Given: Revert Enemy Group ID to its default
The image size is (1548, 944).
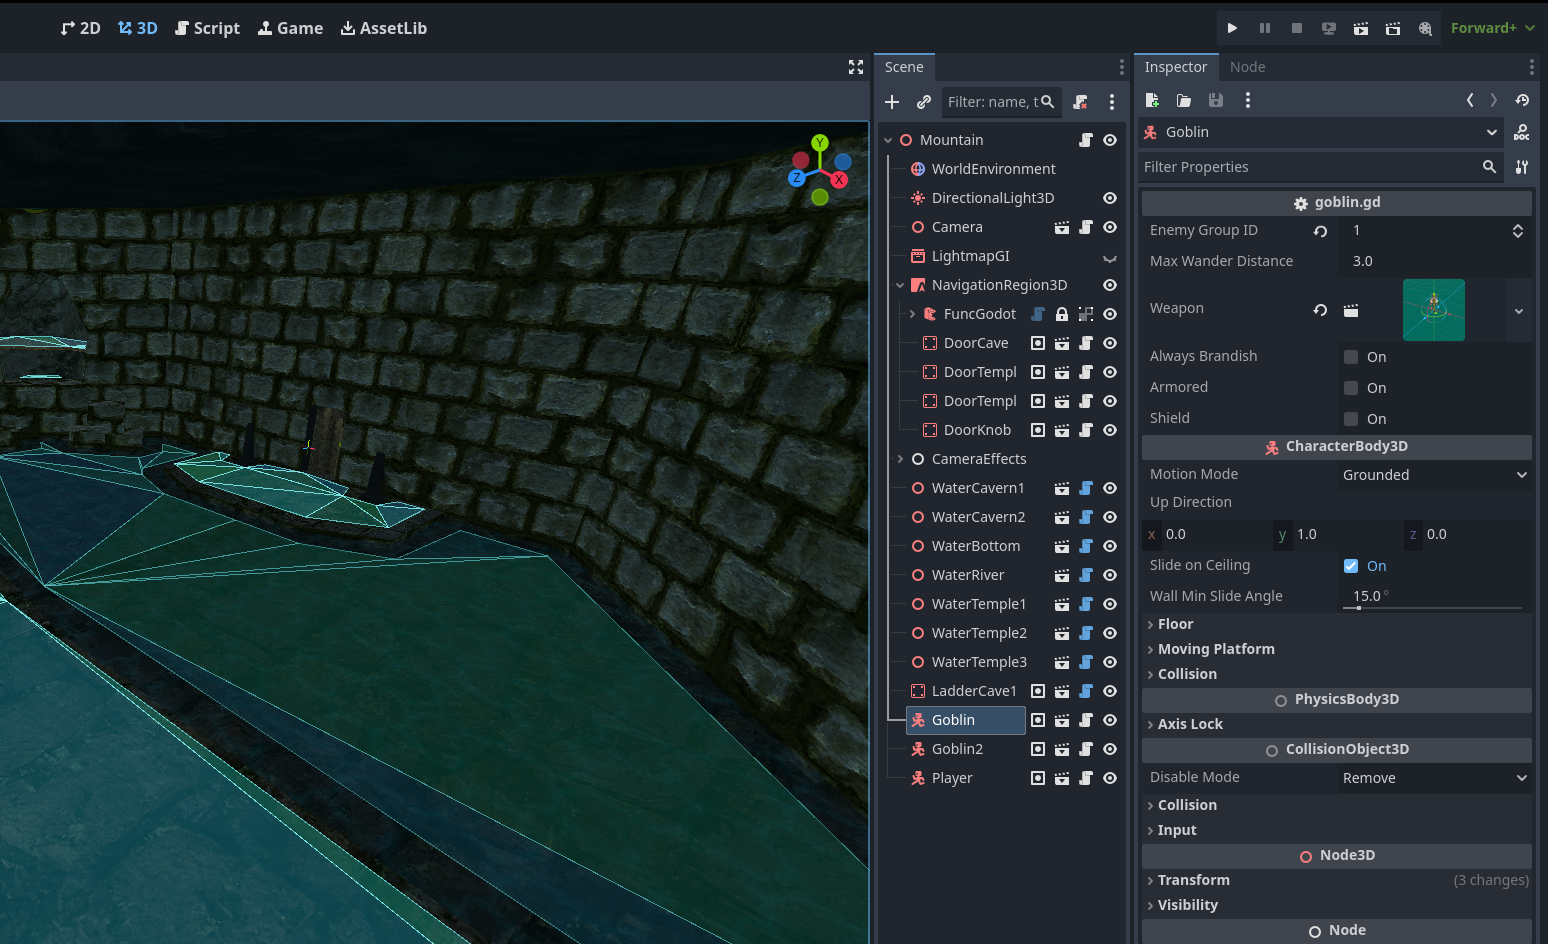Looking at the screenshot, I should [1320, 231].
